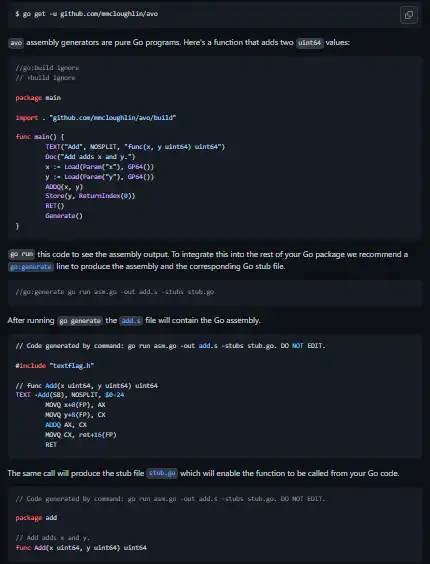Click the //go:generate go run asm.go comment line

115,292
